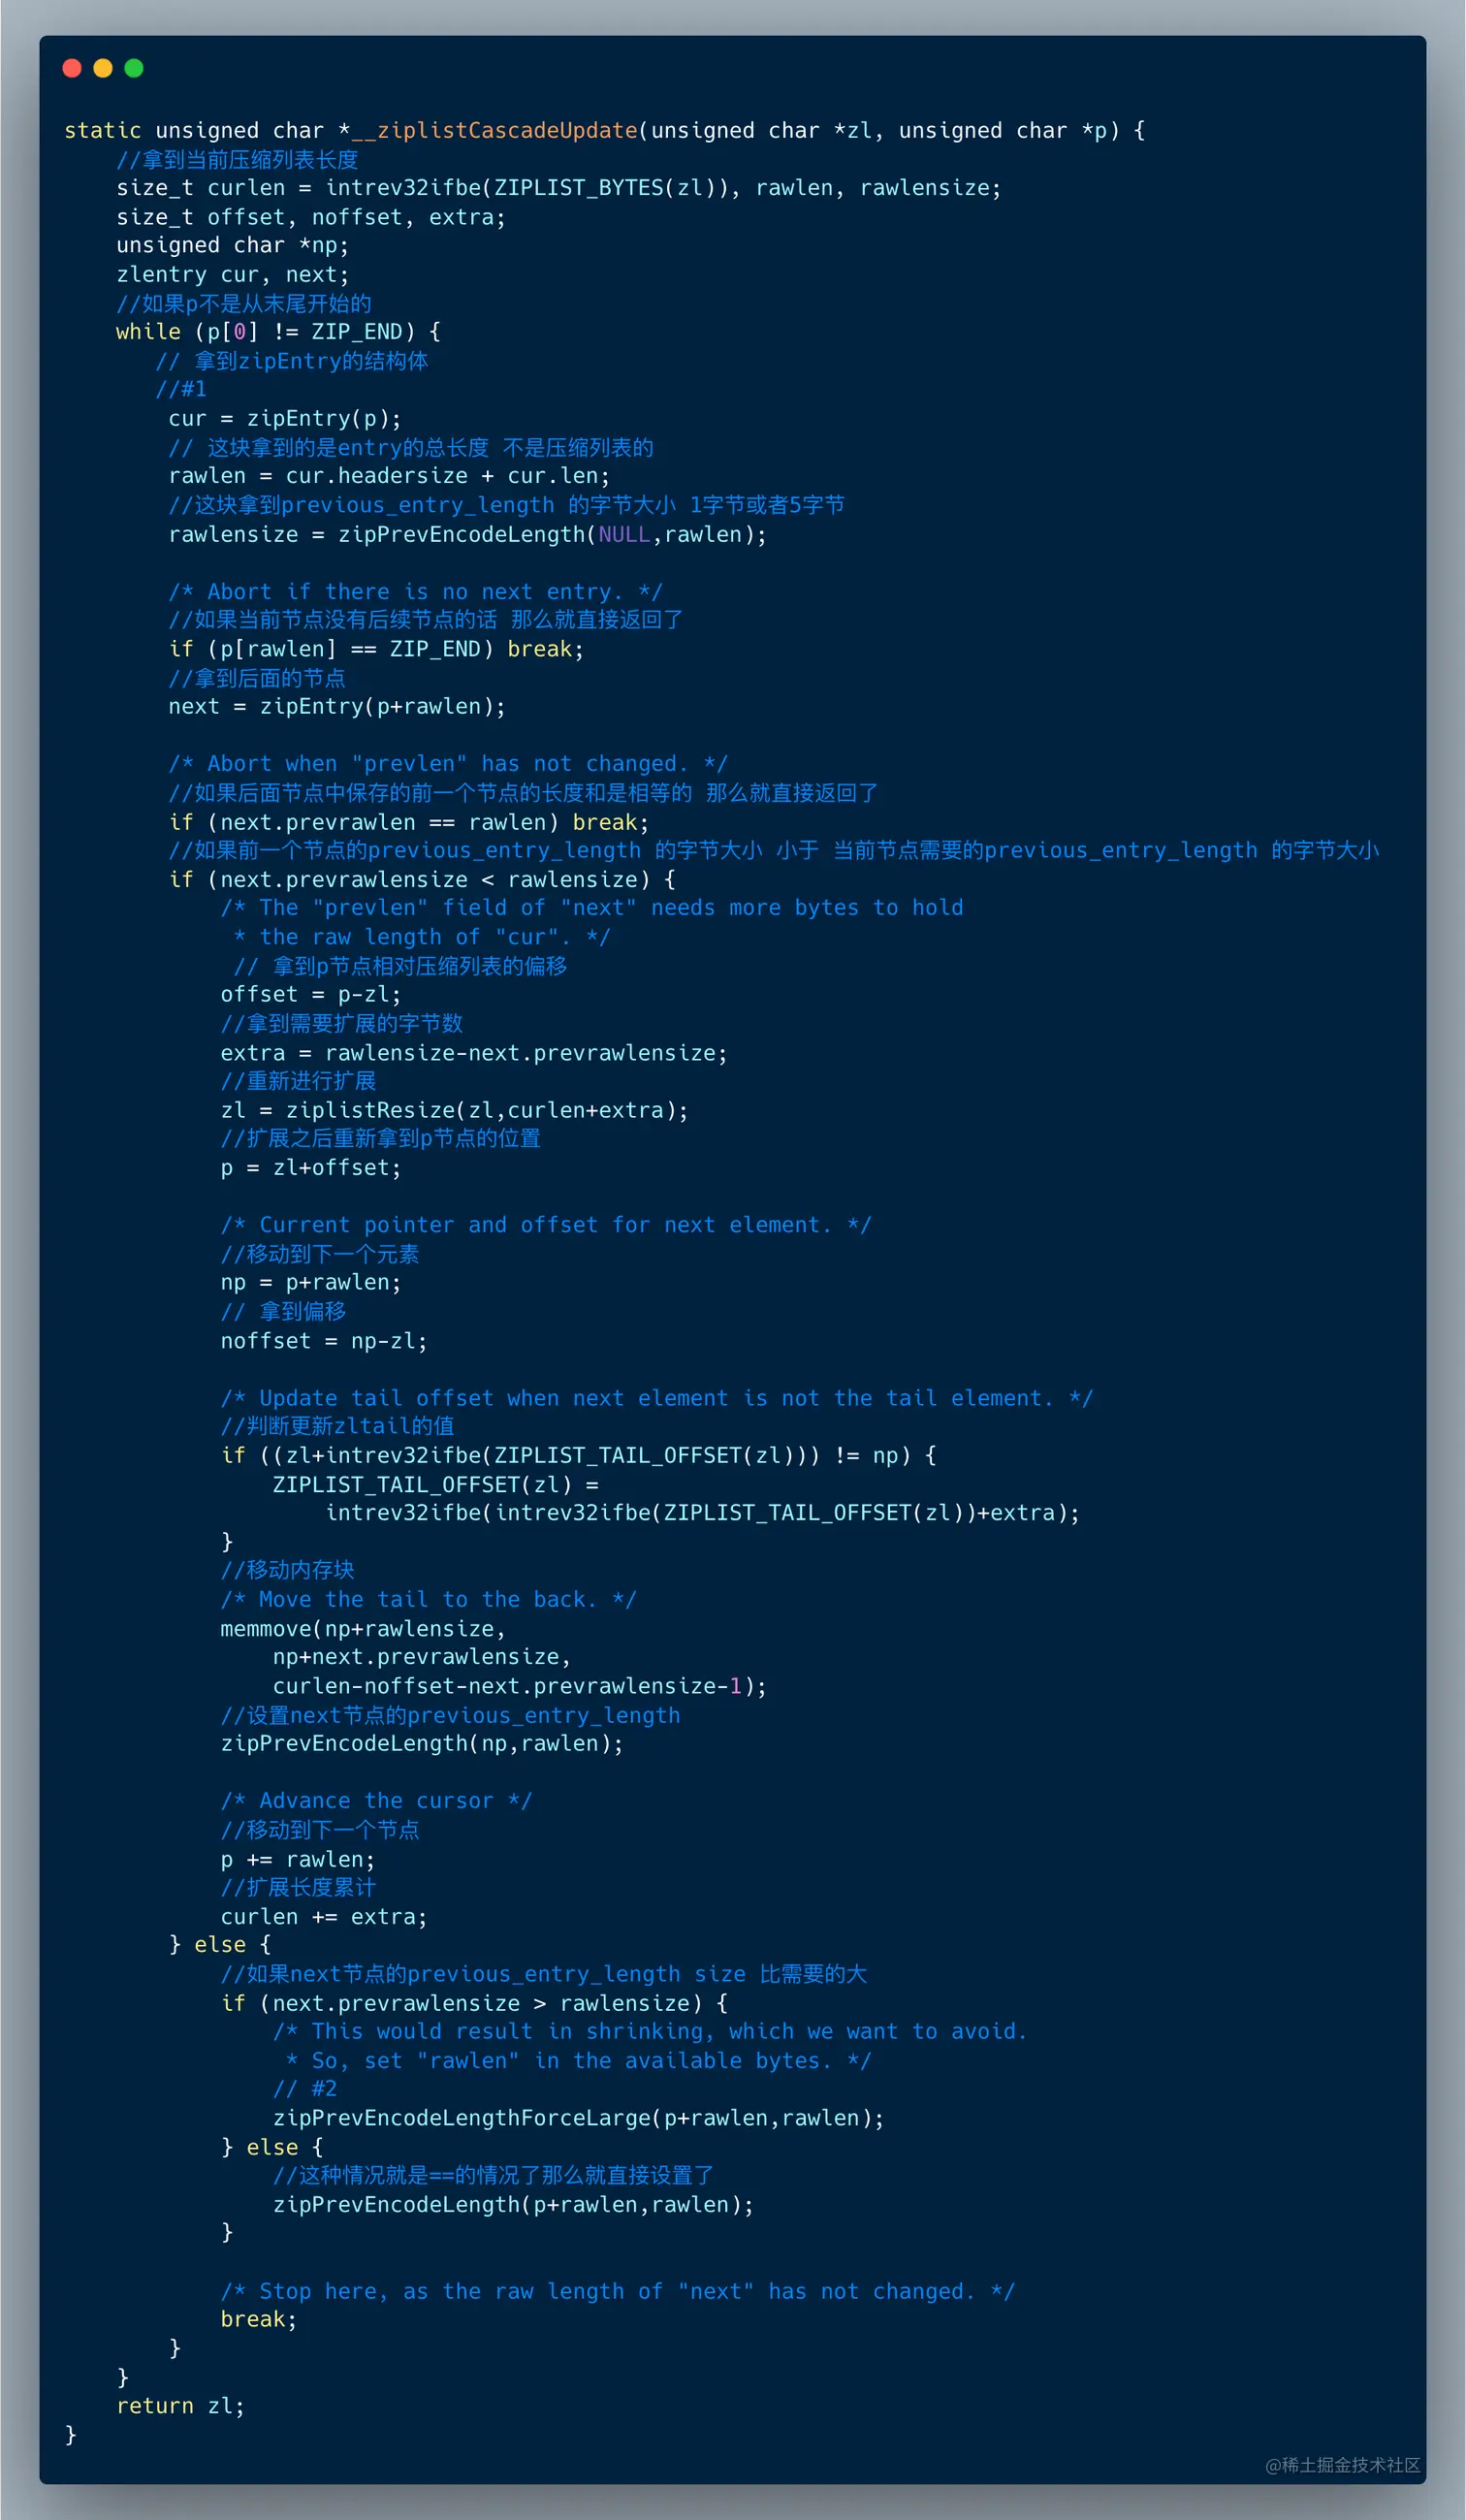Click the yellow minimize dot
This screenshot has height=2520, width=1466.
[103, 68]
